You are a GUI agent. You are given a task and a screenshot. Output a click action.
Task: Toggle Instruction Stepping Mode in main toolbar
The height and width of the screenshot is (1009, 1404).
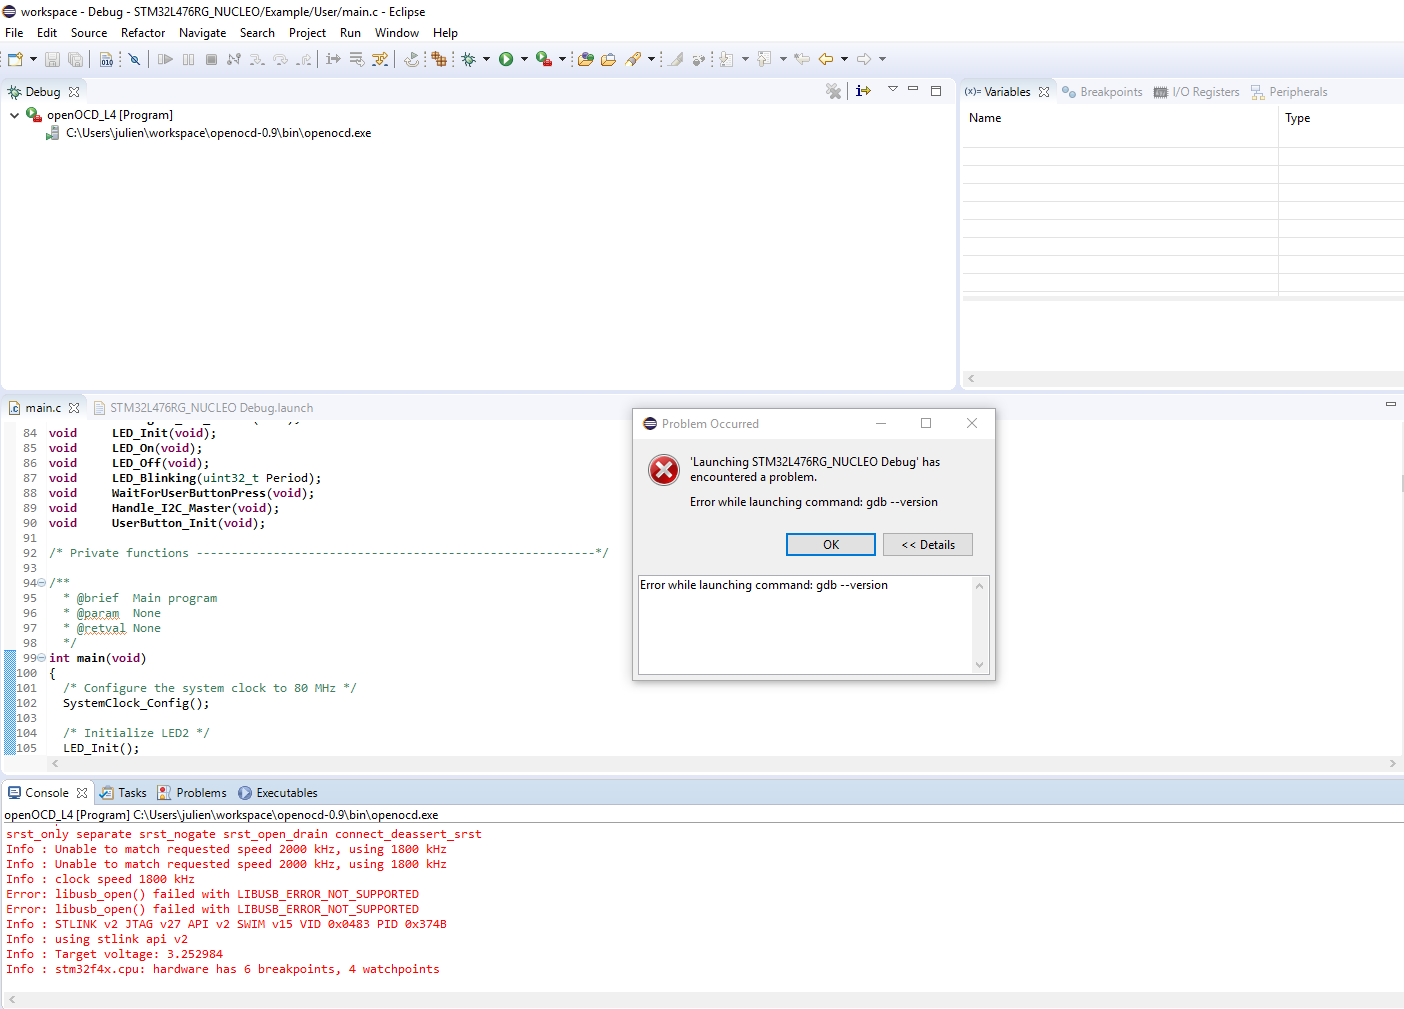click(x=333, y=59)
